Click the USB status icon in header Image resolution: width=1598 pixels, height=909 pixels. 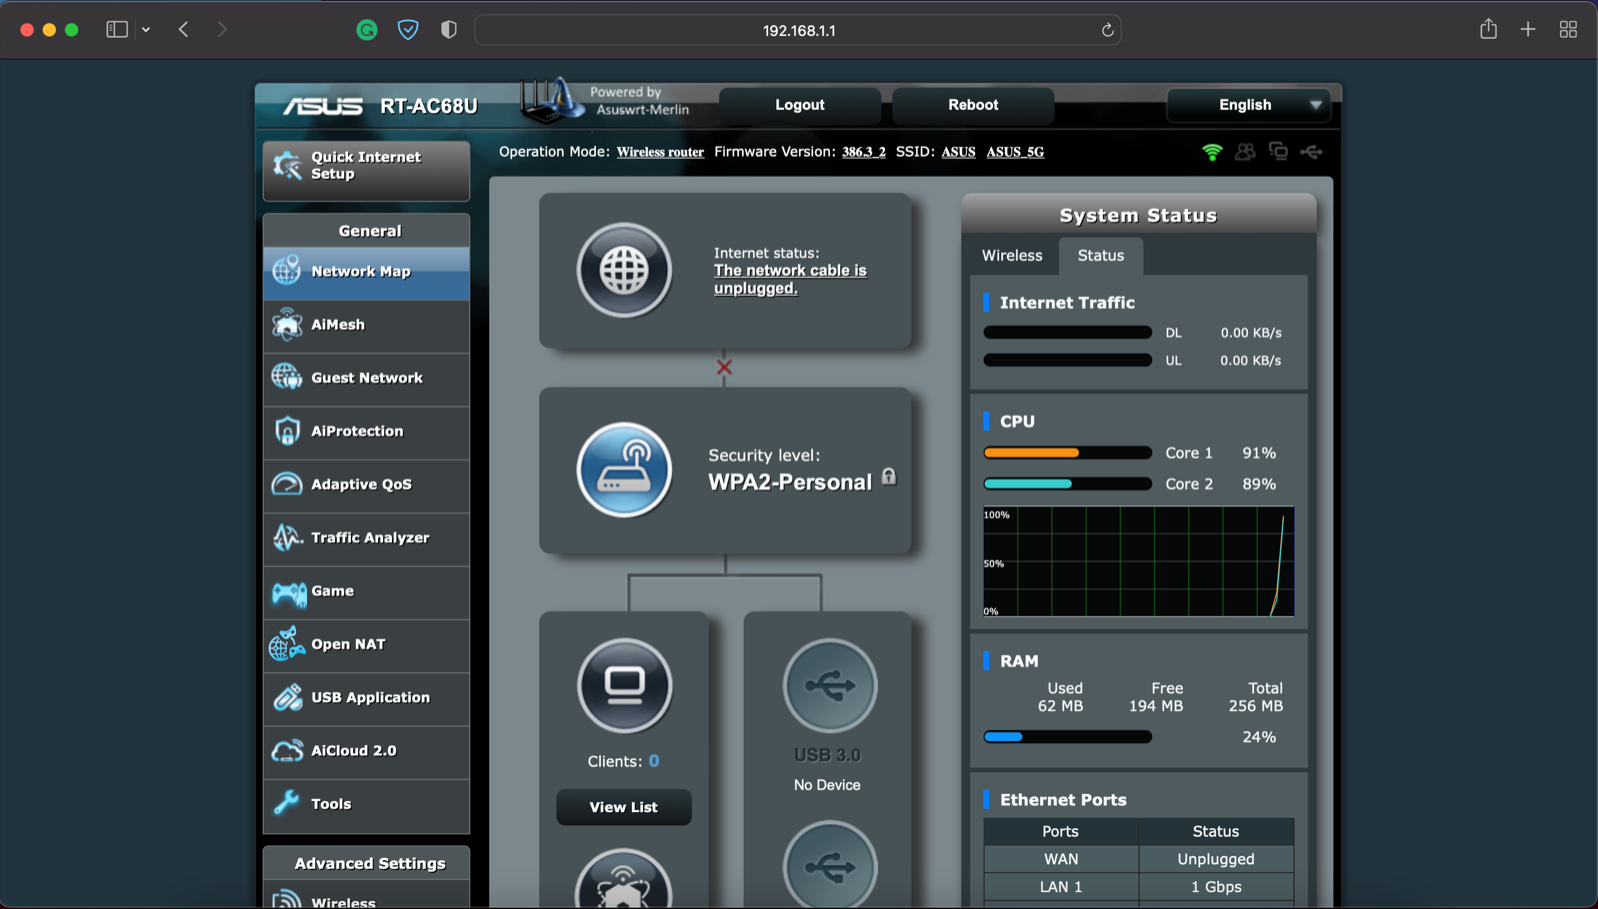(x=1311, y=152)
